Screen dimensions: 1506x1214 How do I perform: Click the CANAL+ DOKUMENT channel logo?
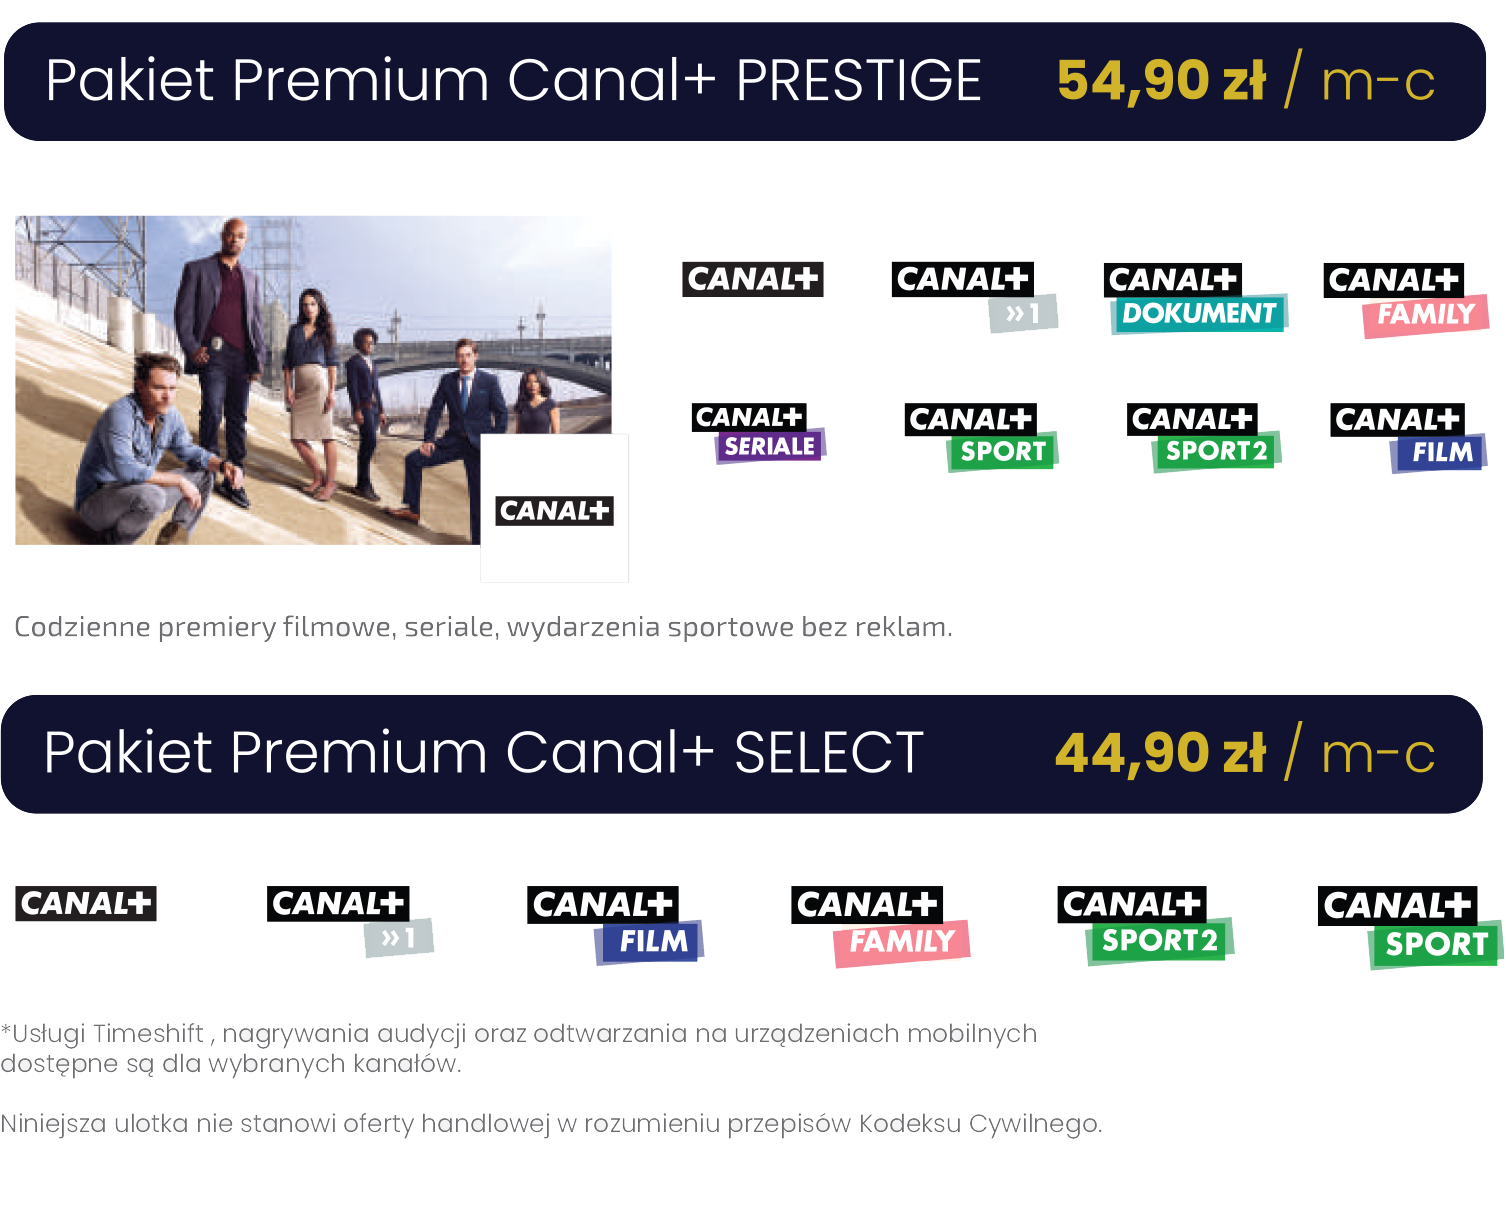1196,297
